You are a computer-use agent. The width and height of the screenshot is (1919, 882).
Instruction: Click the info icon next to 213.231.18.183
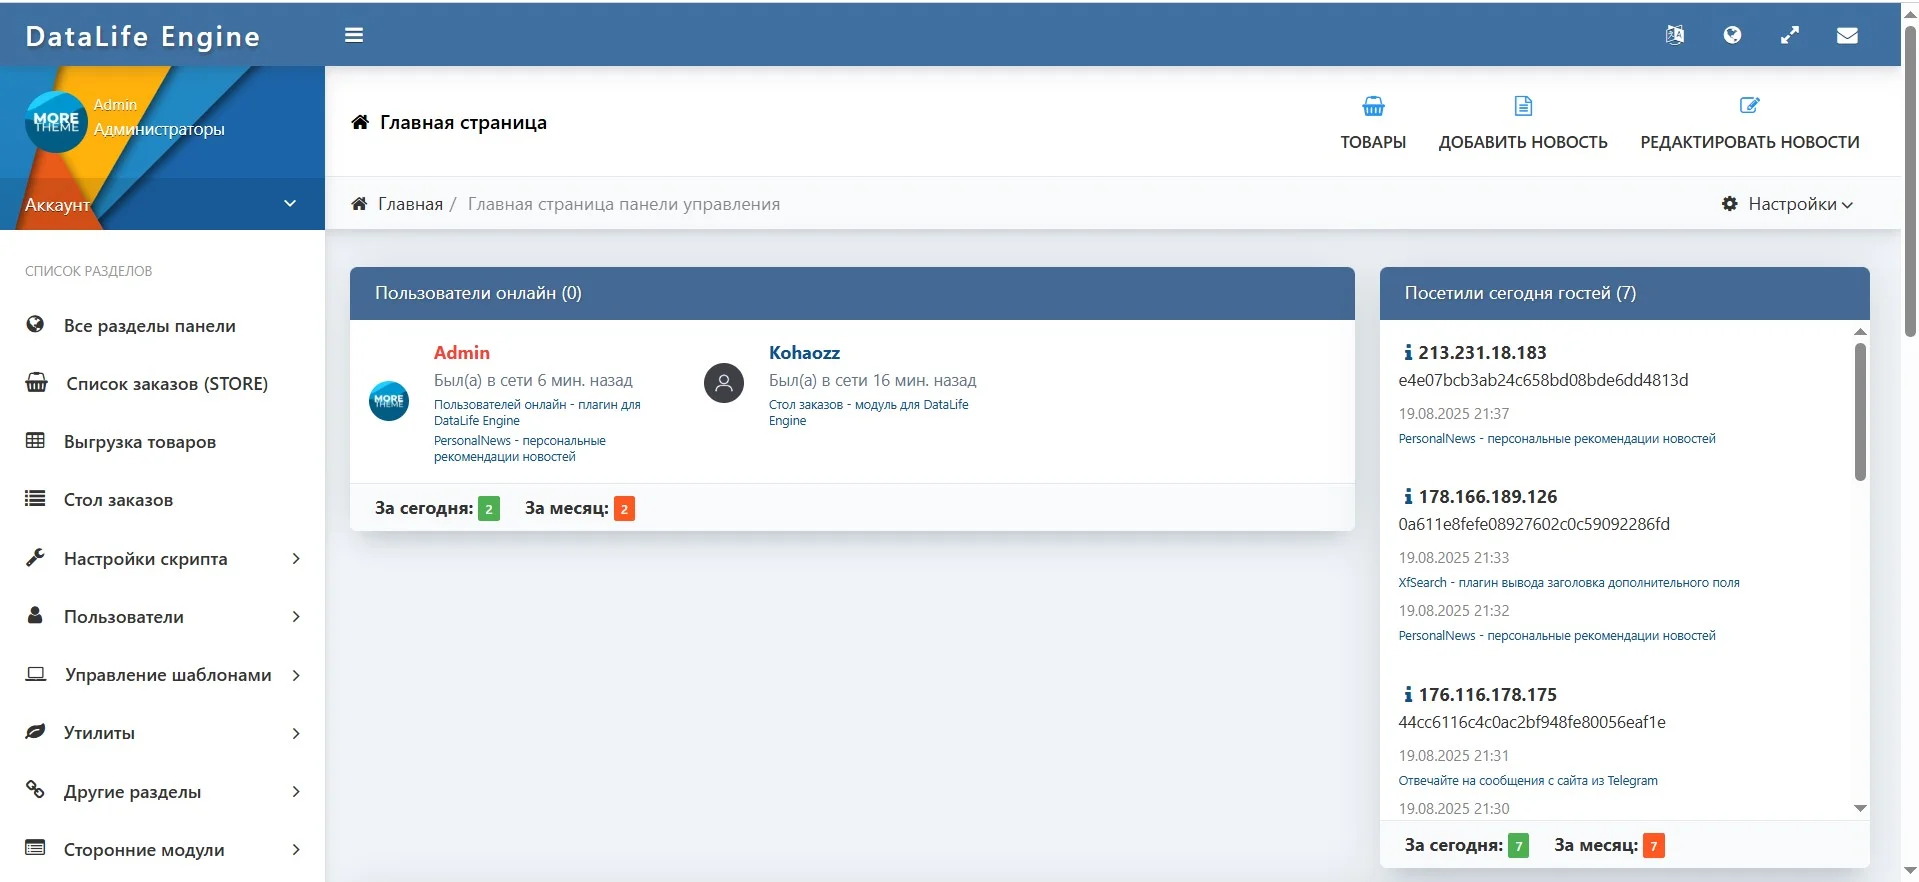[x=1408, y=352]
